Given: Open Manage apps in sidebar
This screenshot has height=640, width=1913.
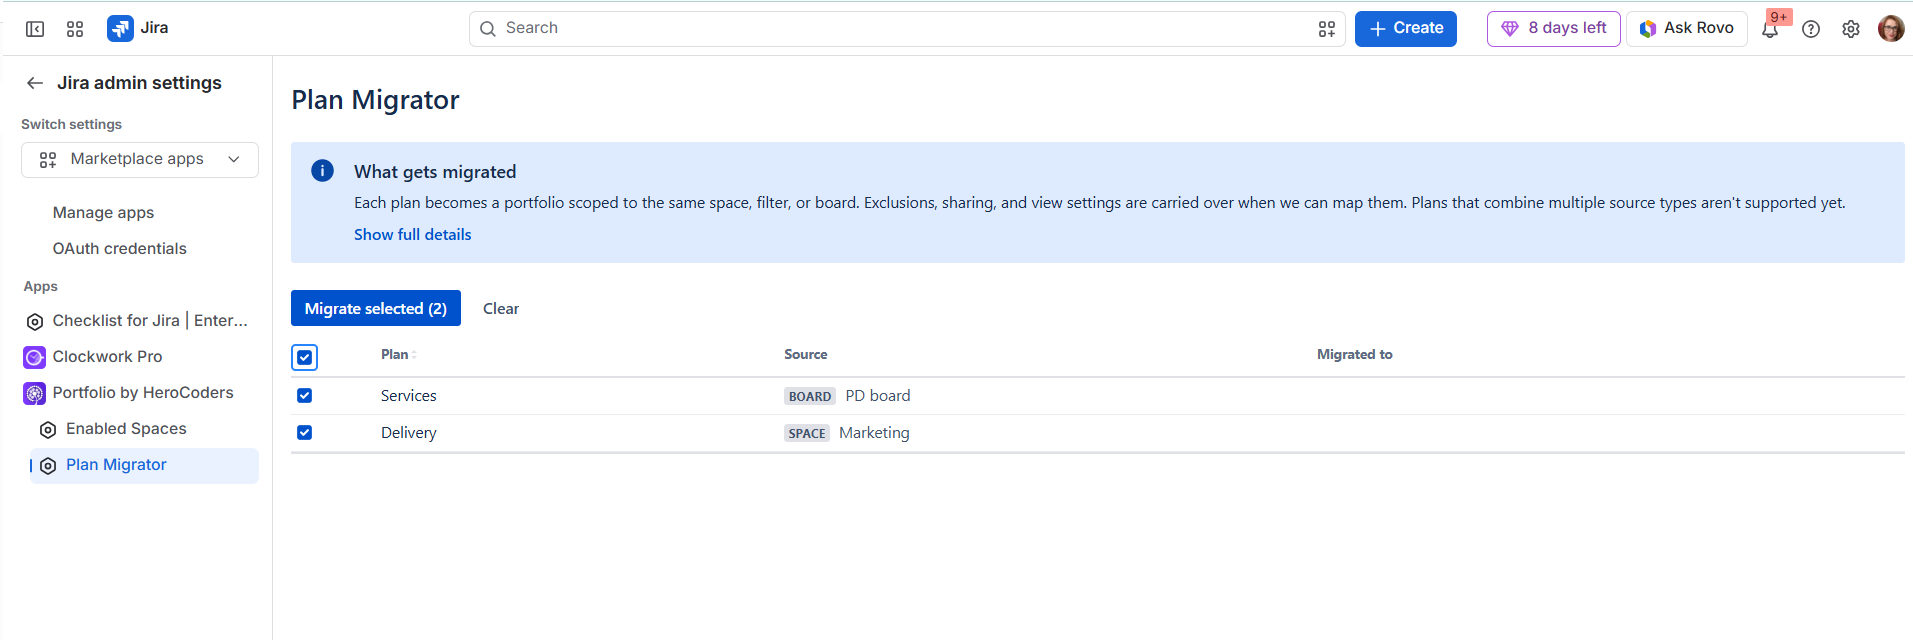Looking at the screenshot, I should click(104, 213).
